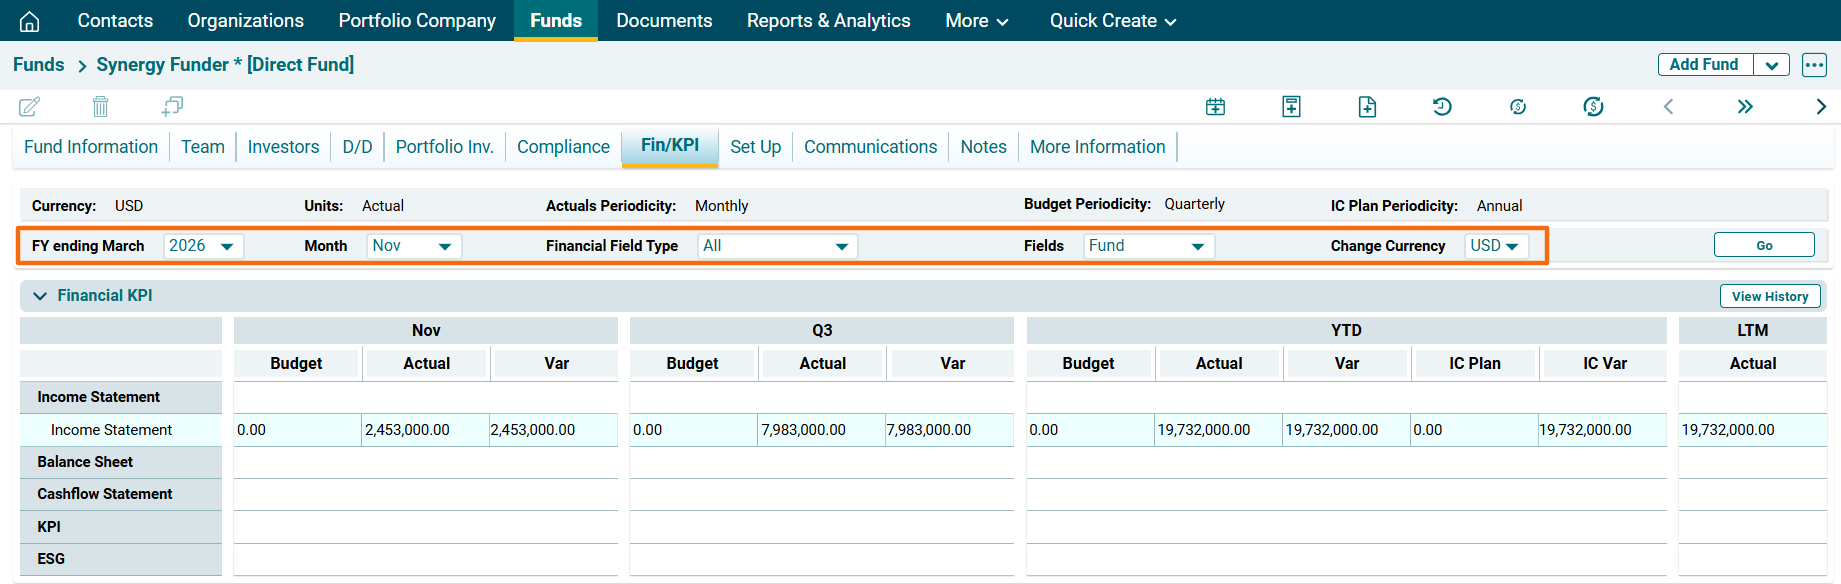This screenshot has height=584, width=1841.
Task: Open the three-dots more options button
Action: coord(1814,65)
